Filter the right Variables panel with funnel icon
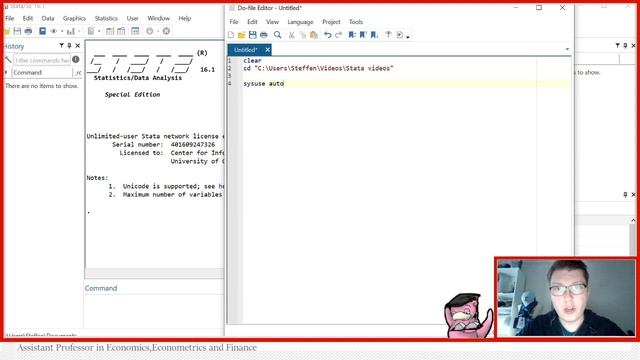Viewport: 640px width, 360px height. 618,46
